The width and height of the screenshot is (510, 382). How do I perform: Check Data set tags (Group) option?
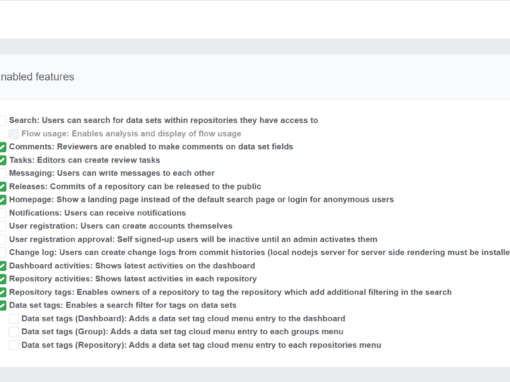(14, 332)
